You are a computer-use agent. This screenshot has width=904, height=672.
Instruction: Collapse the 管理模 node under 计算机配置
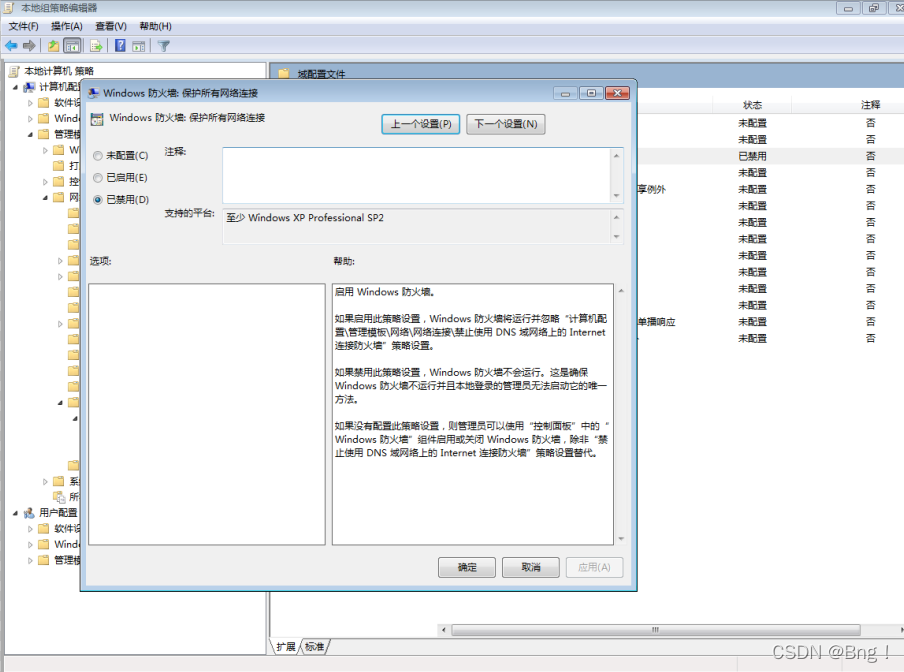point(31,135)
